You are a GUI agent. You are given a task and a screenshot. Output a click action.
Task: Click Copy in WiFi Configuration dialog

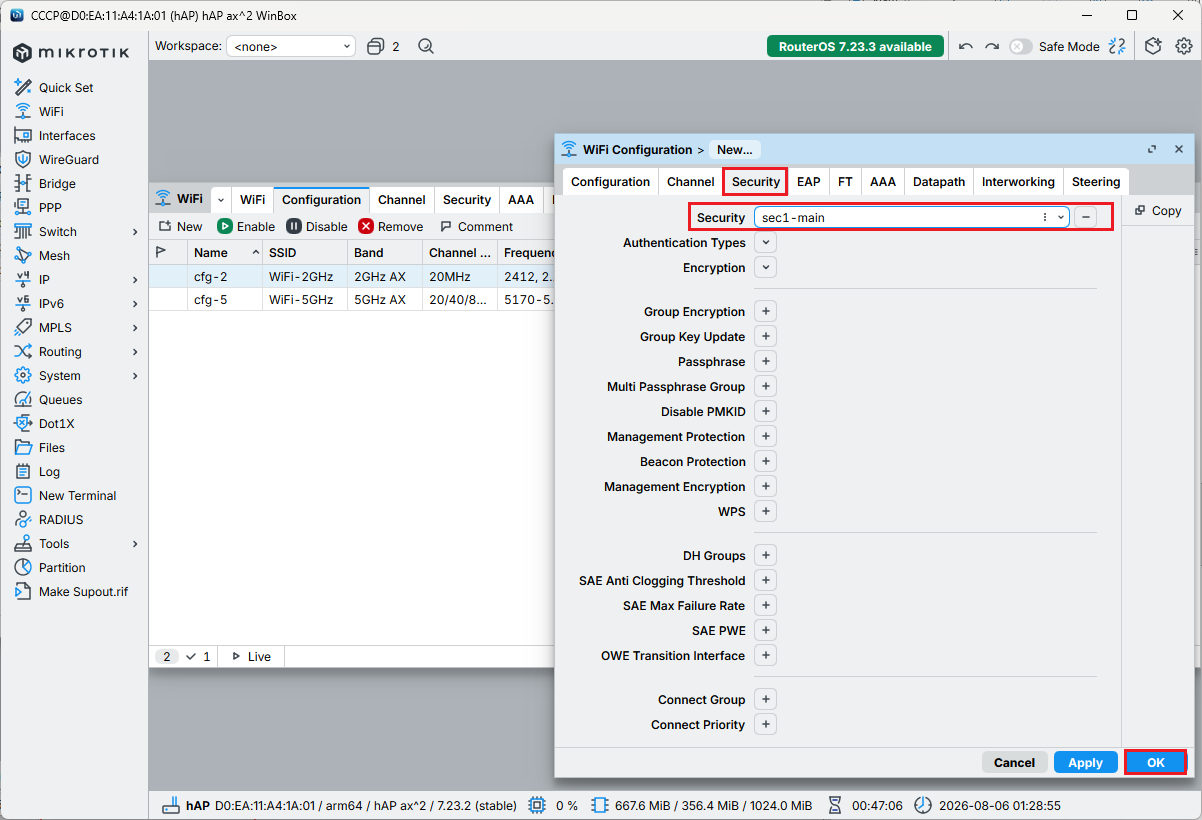pos(1158,211)
